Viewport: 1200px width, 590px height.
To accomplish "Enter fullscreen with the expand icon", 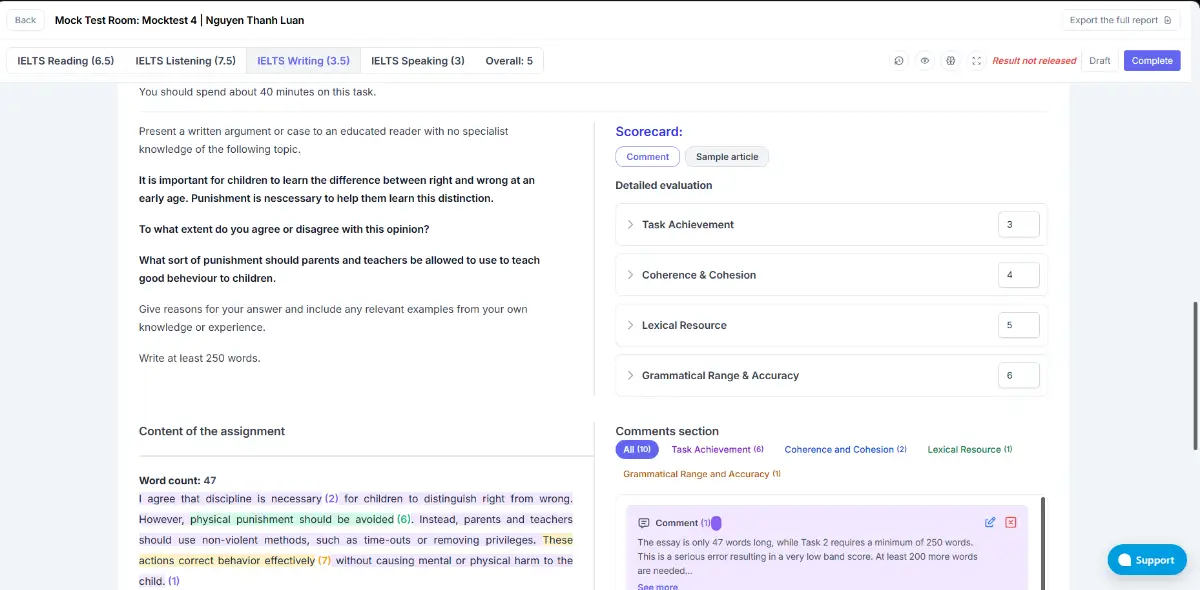I will (x=976, y=61).
